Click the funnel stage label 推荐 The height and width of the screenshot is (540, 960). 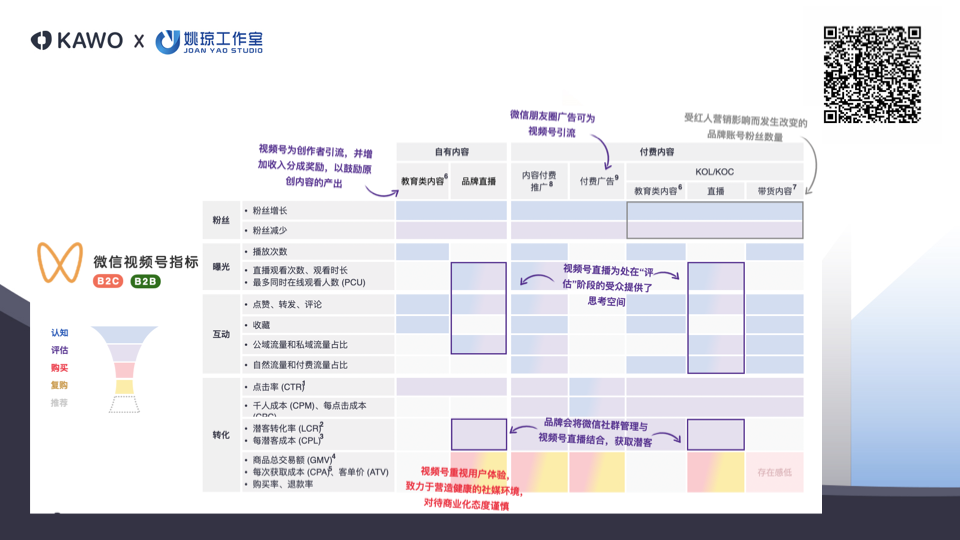point(59,403)
